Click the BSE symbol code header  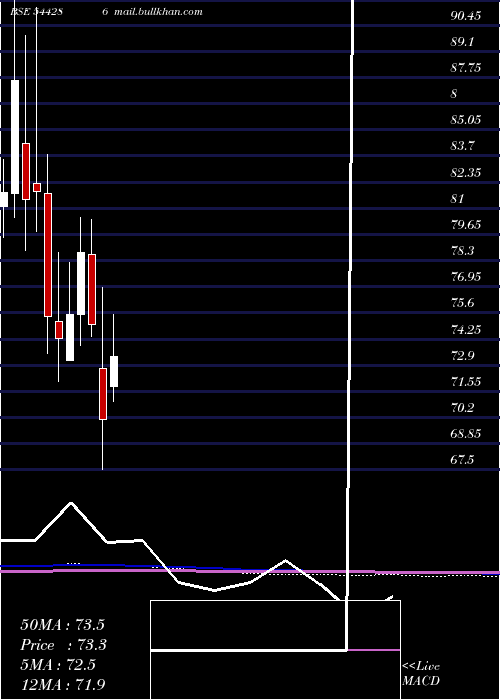point(36,12)
